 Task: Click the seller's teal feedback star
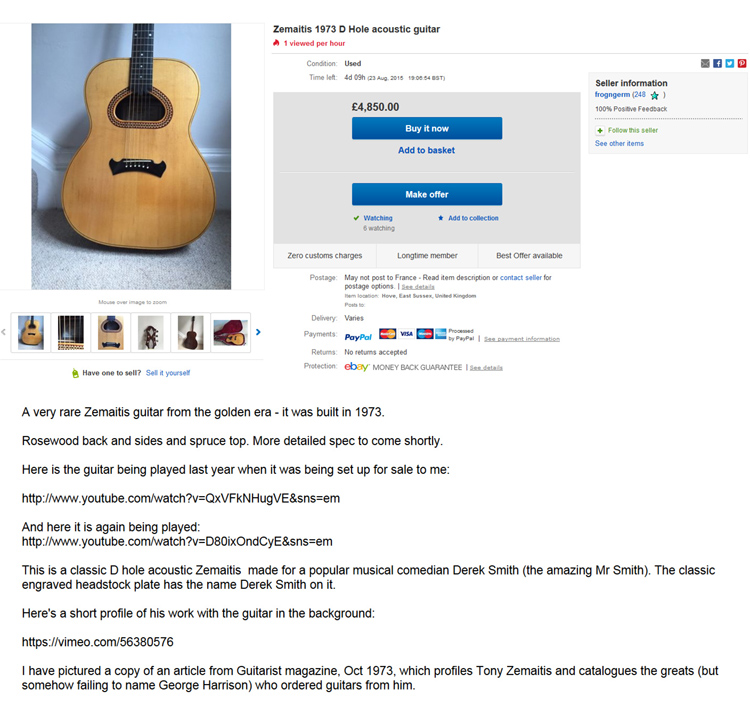click(655, 96)
